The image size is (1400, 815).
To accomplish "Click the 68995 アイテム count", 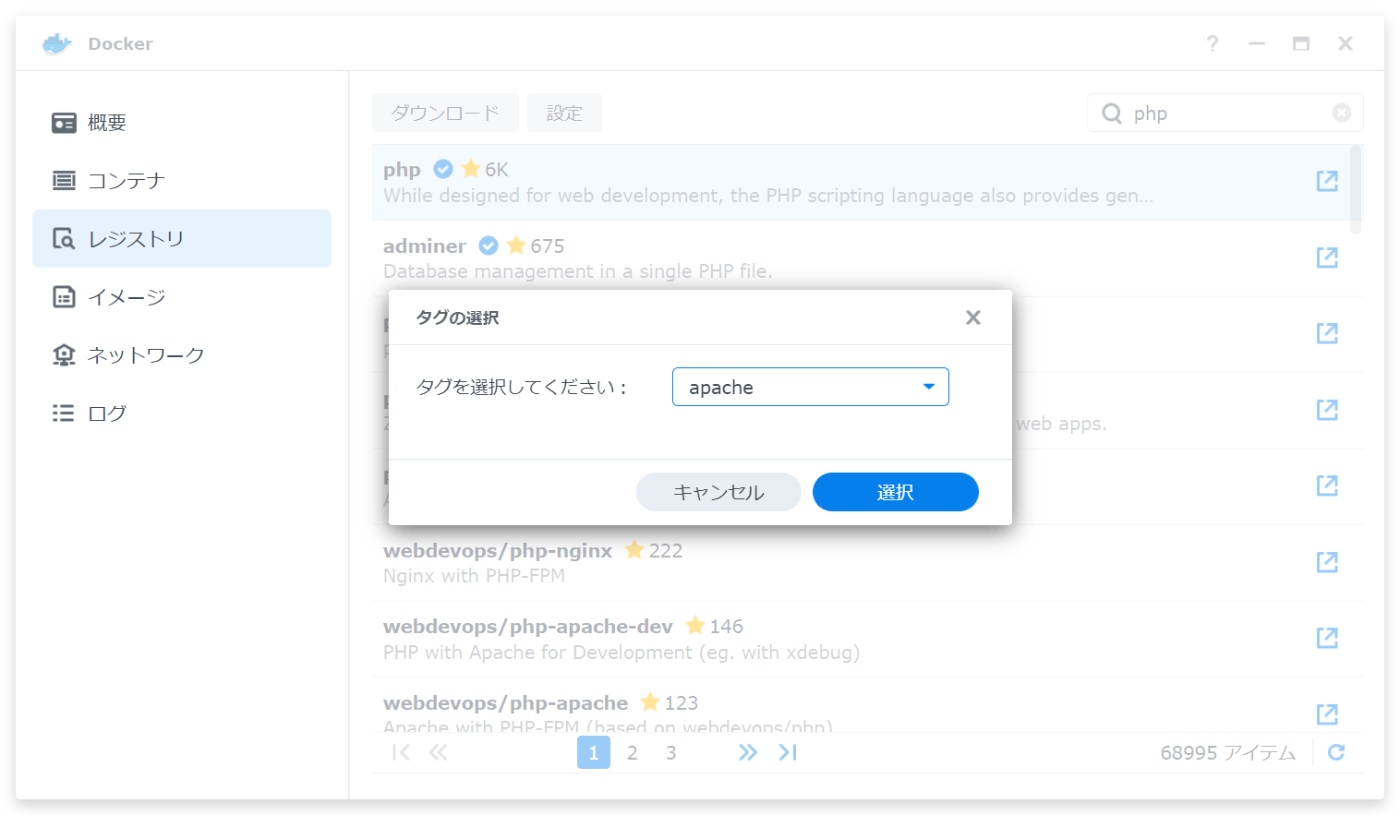I will (1228, 753).
